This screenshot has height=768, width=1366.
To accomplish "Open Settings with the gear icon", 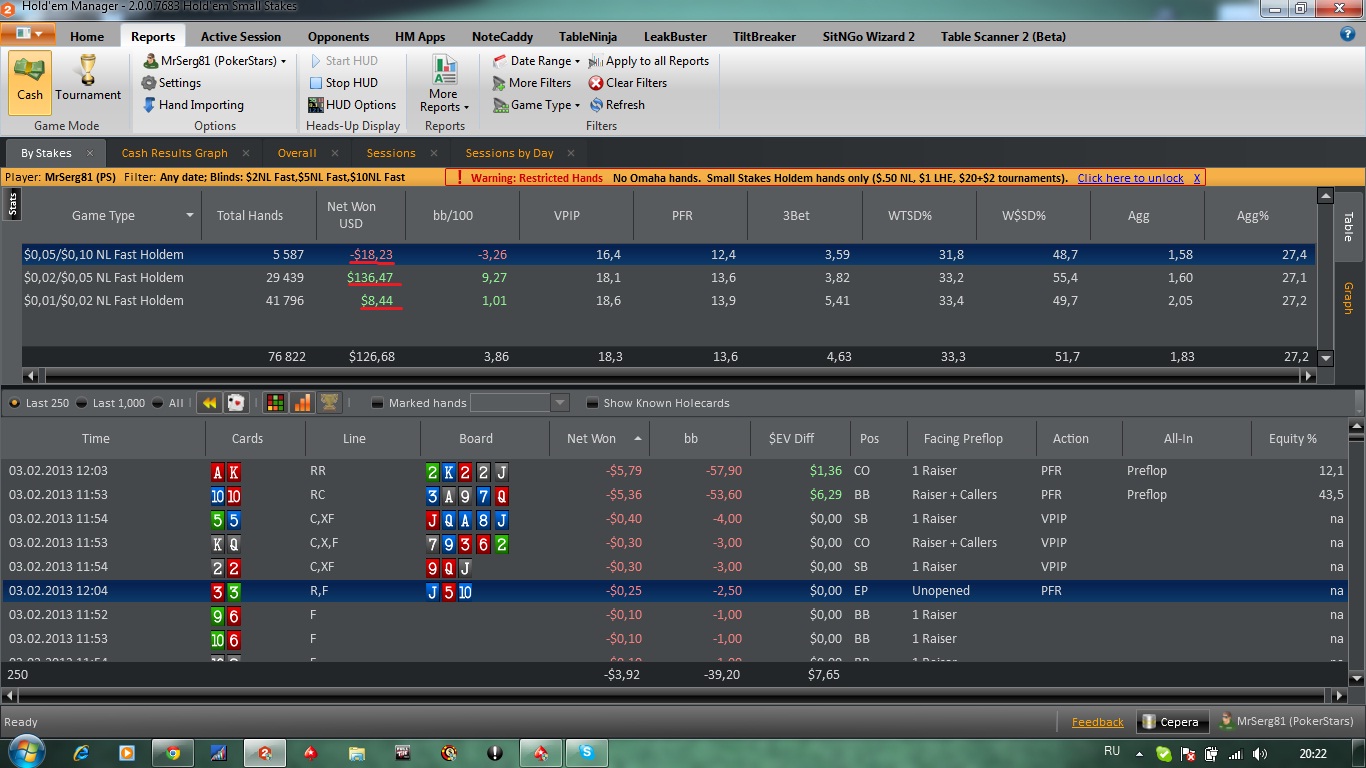I will point(171,83).
